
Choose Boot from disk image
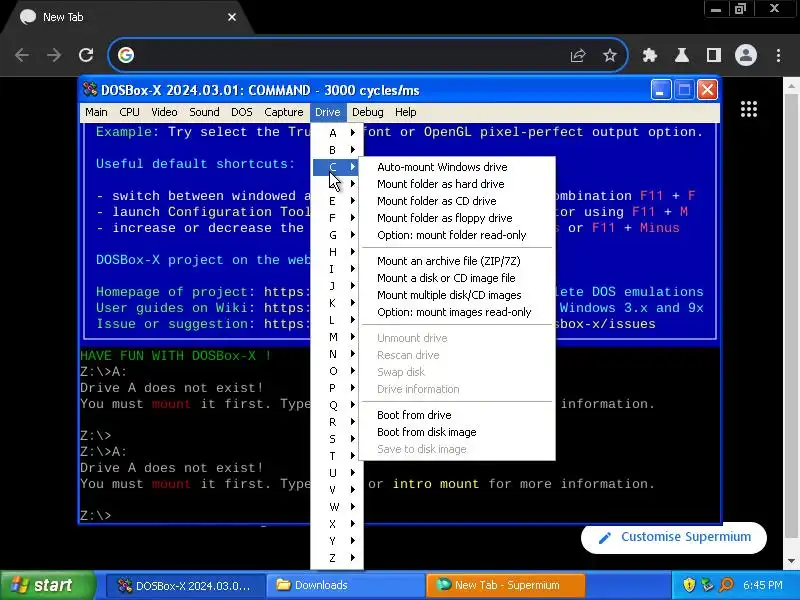[x=457, y=432]
